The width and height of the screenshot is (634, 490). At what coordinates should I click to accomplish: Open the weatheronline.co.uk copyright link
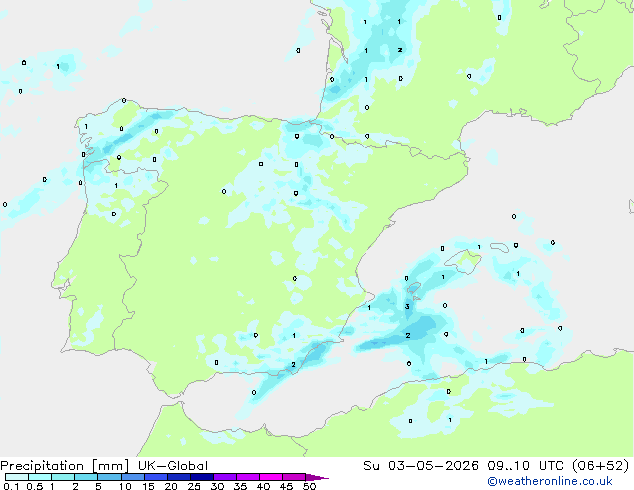click(x=550, y=481)
